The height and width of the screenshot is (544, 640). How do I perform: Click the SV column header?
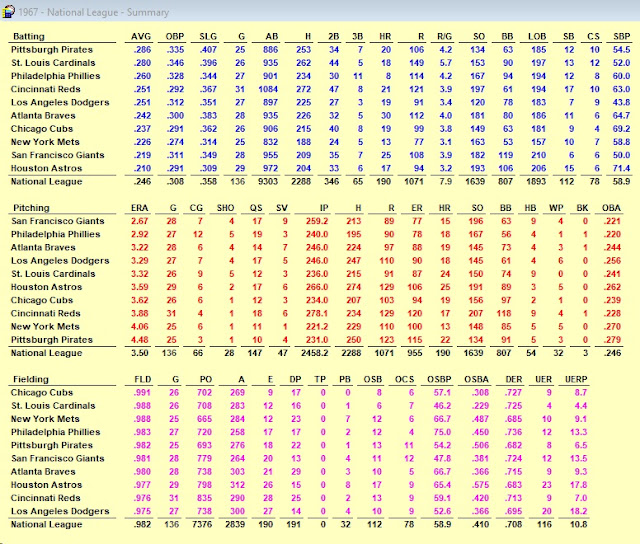[282, 208]
